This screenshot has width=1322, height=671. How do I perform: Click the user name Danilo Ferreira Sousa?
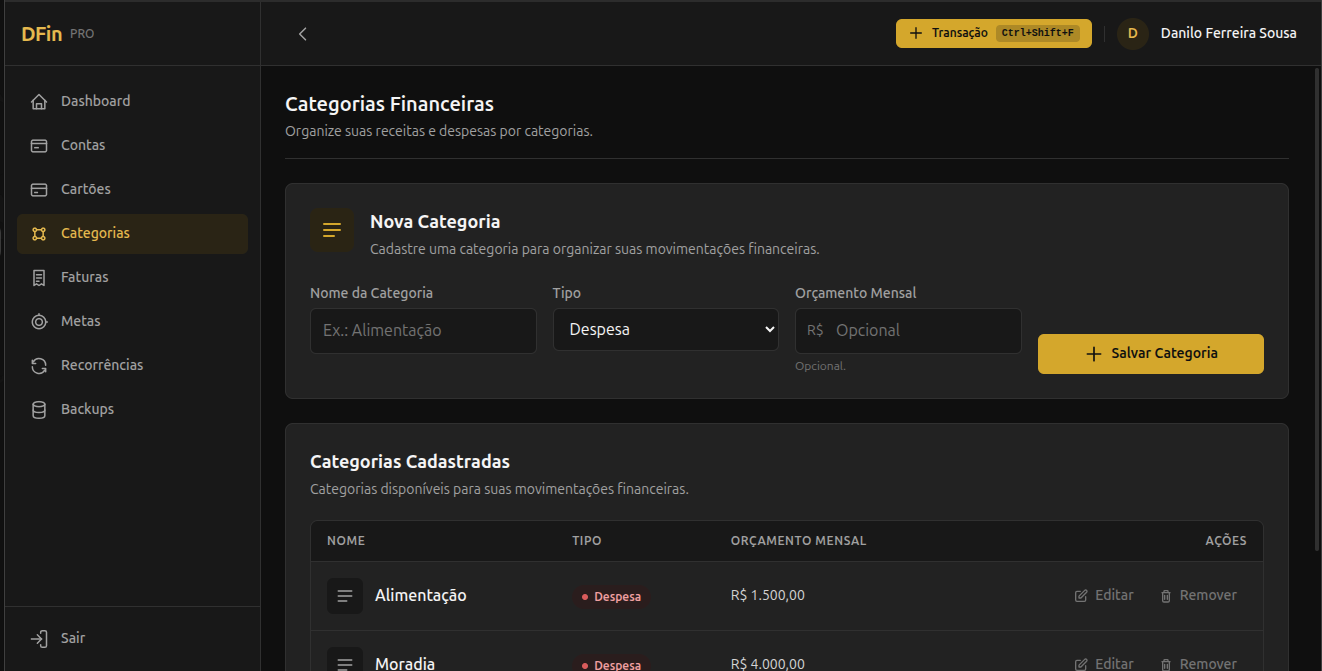pyautogui.click(x=1229, y=33)
